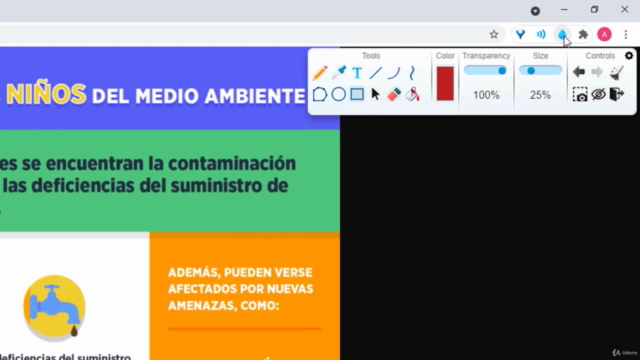
Task: Open the profile avatar A
Action: [604, 35]
